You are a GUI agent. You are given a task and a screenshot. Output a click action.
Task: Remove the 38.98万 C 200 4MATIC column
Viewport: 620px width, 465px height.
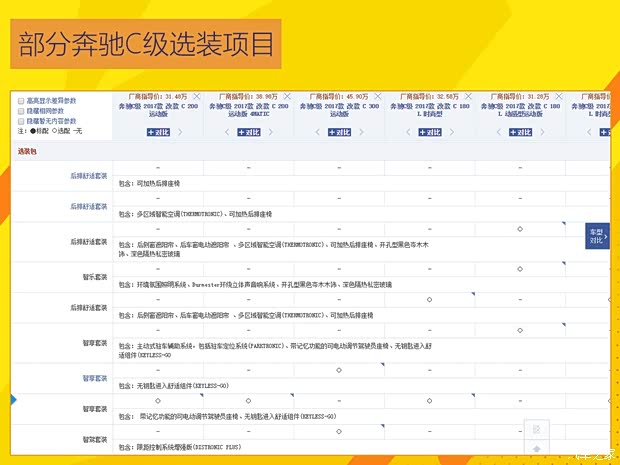point(287,96)
